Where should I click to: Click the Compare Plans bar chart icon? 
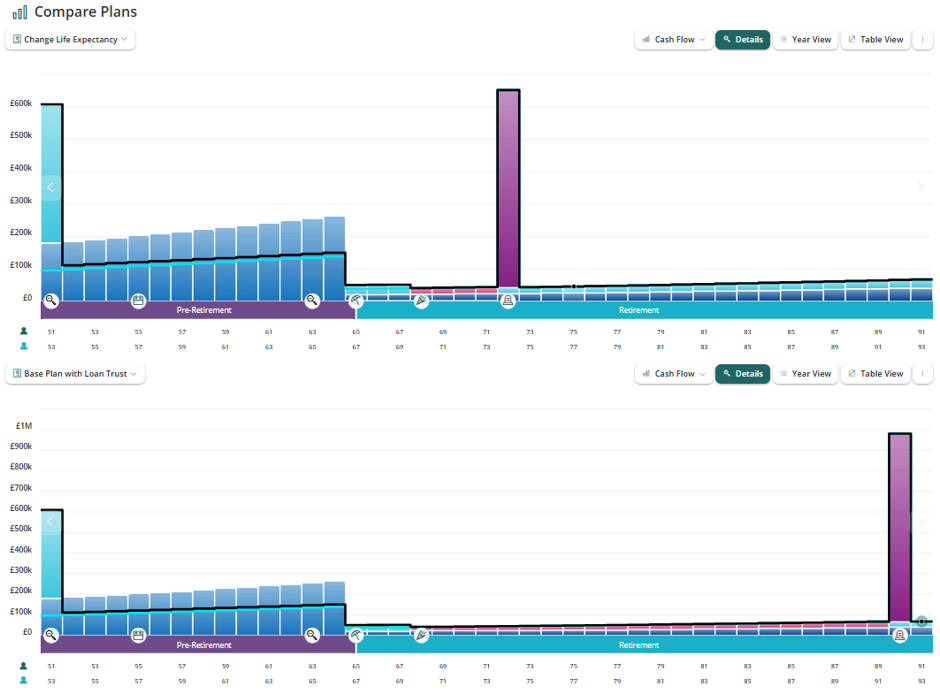click(x=20, y=12)
